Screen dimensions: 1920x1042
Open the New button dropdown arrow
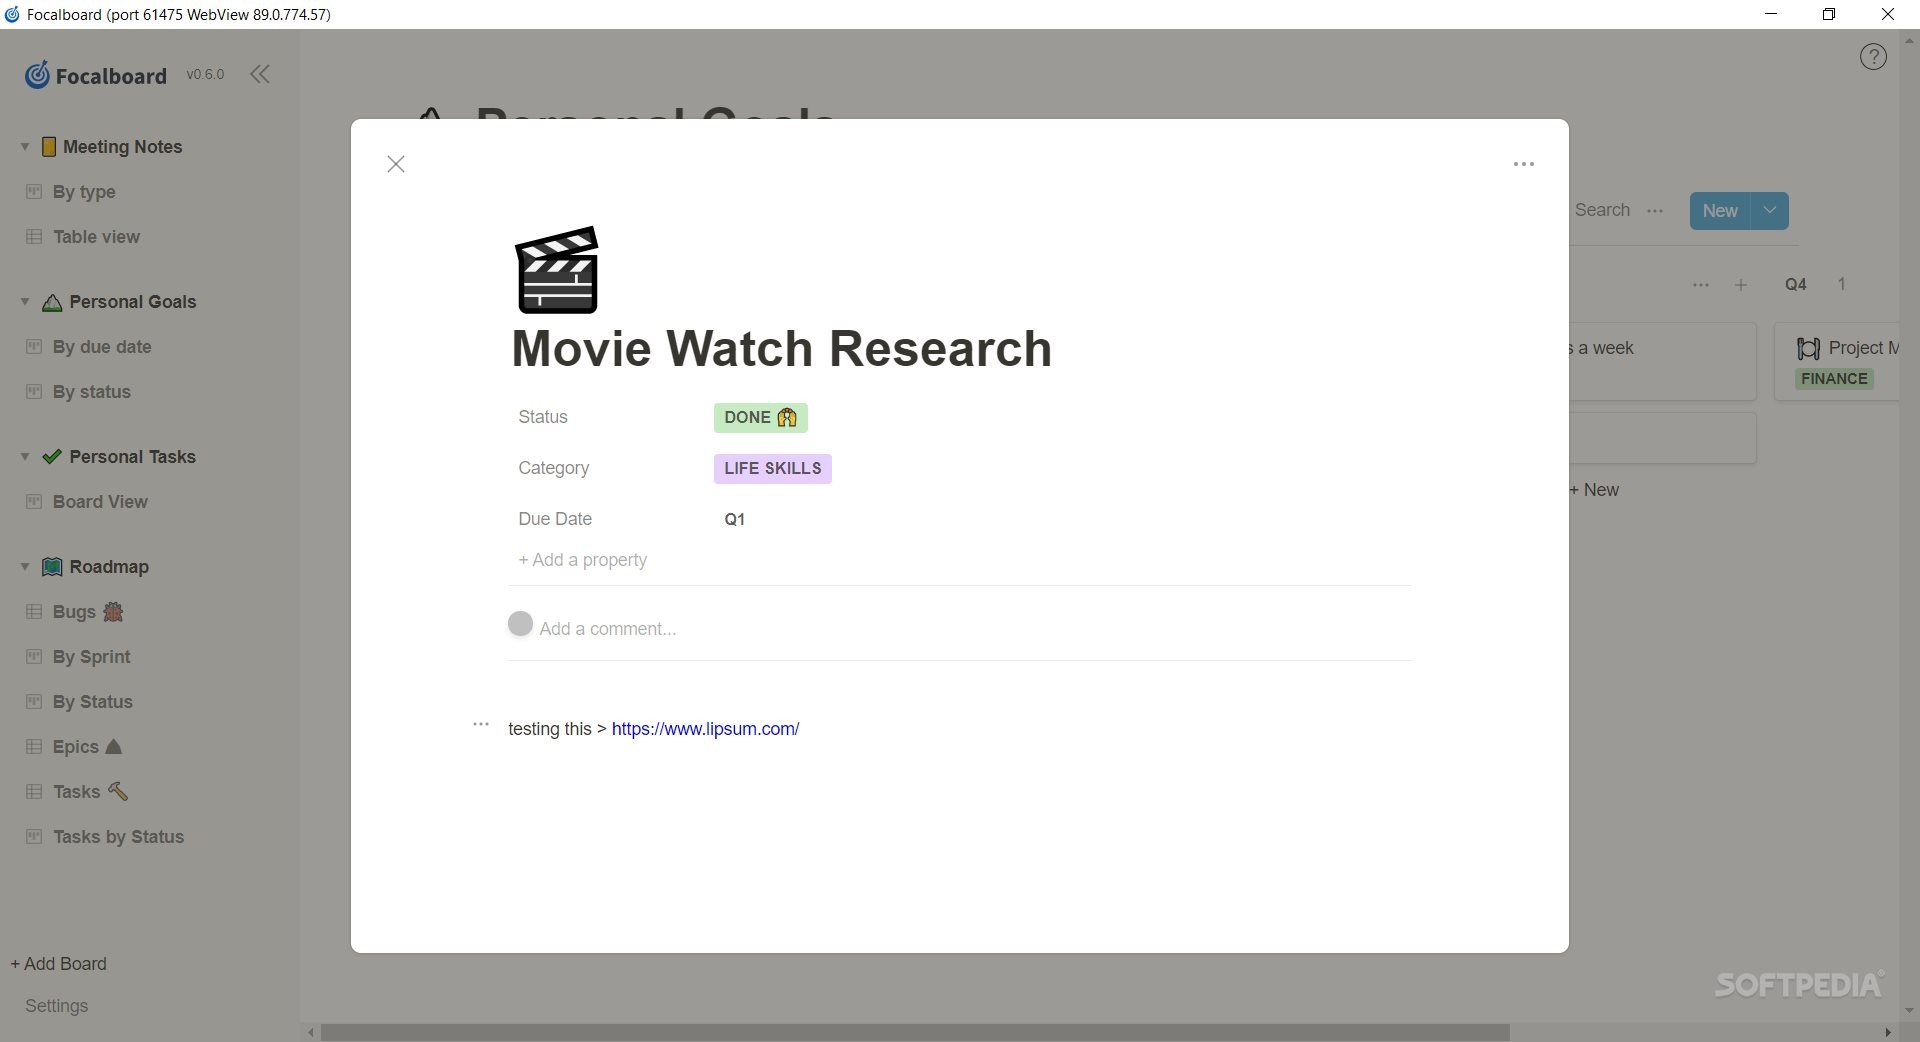click(1770, 211)
